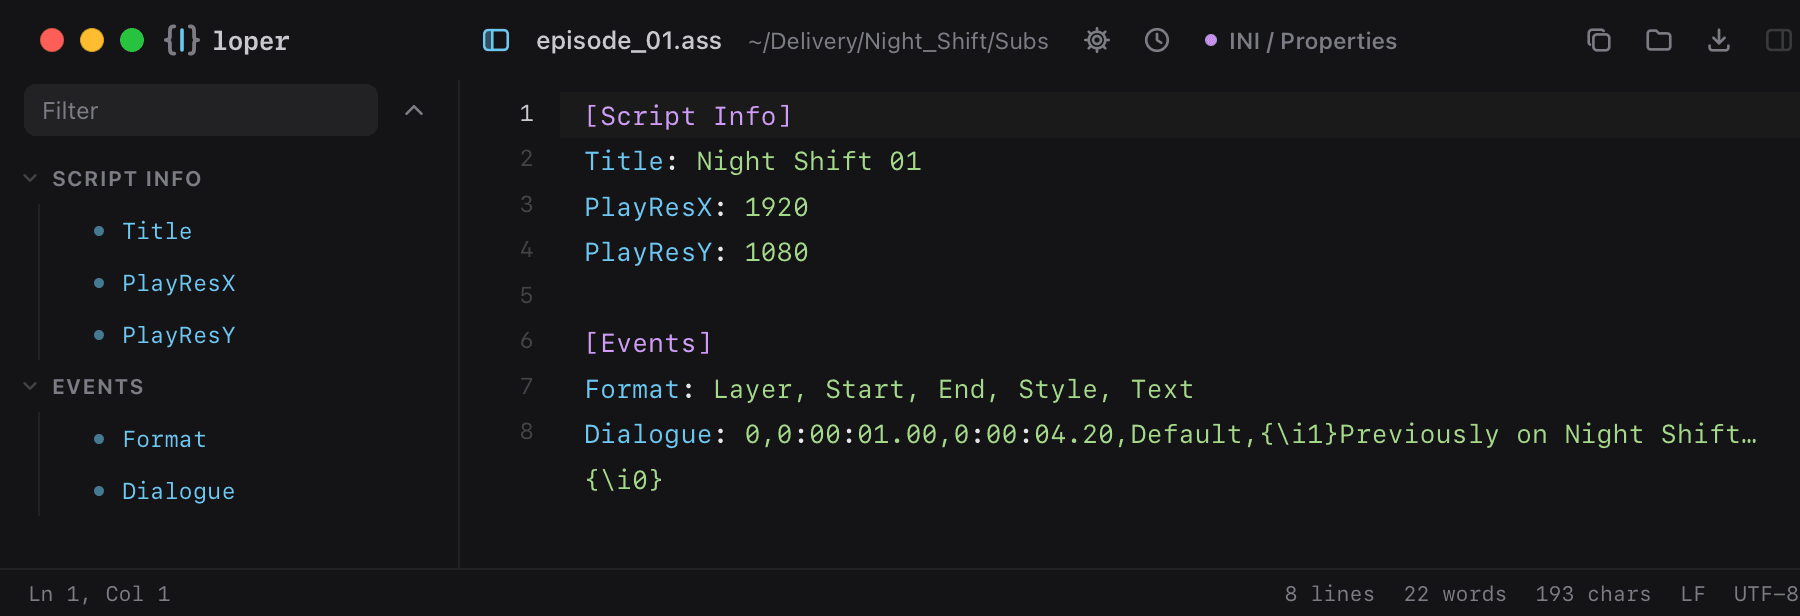This screenshot has width=1800, height=616.
Task: Click the episode_01.ass file name
Action: click(629, 41)
